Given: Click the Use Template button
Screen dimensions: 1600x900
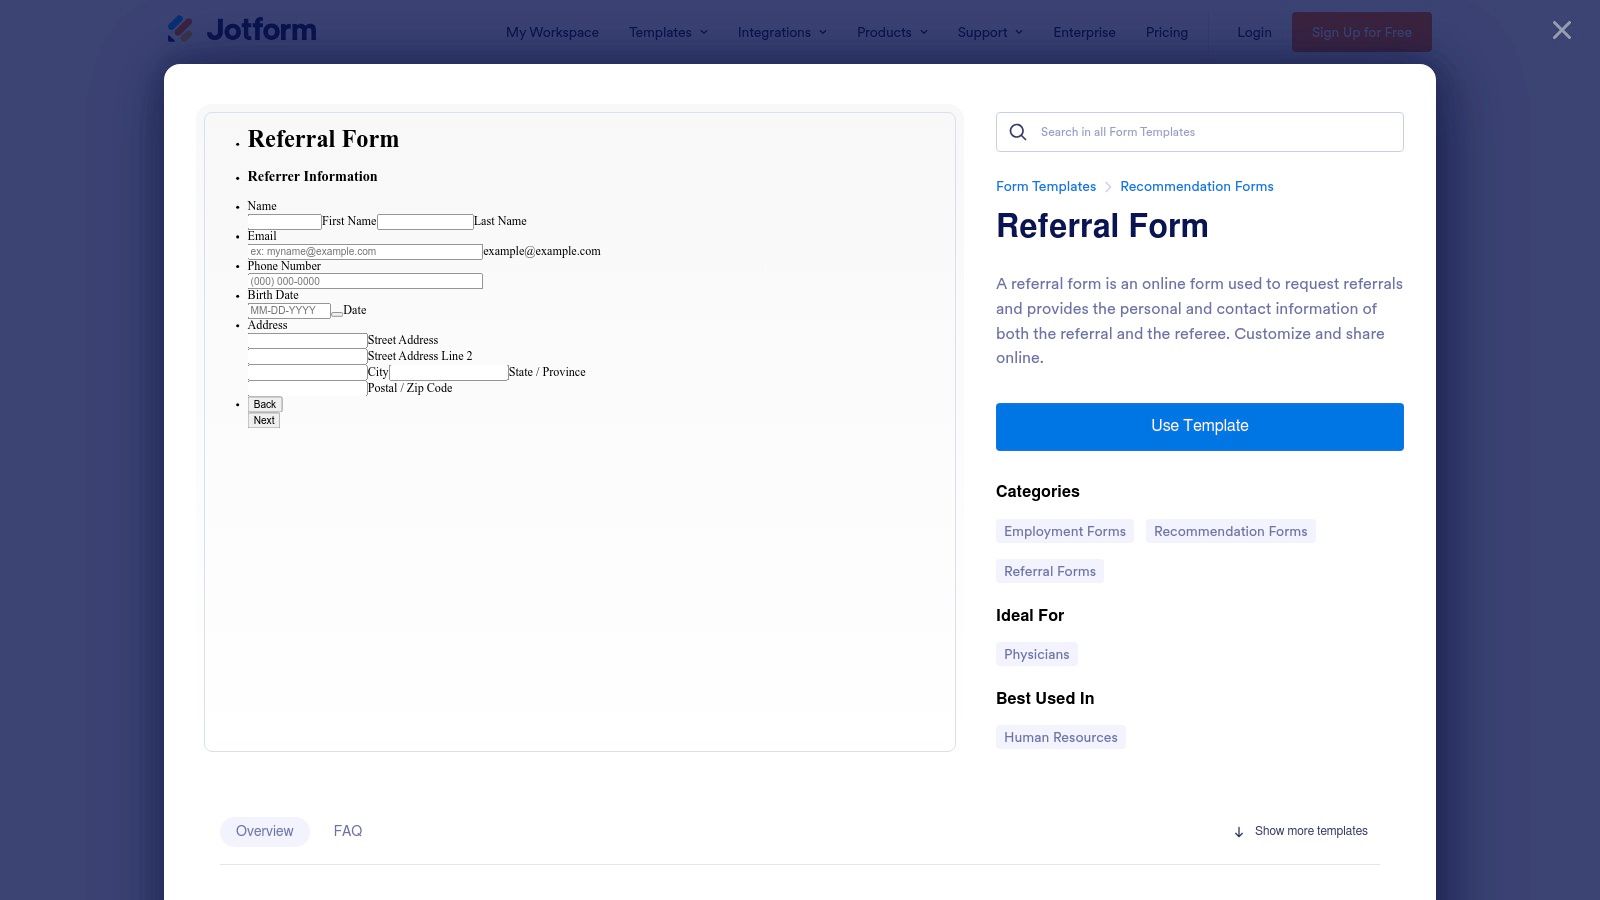Looking at the screenshot, I should point(1199,426).
